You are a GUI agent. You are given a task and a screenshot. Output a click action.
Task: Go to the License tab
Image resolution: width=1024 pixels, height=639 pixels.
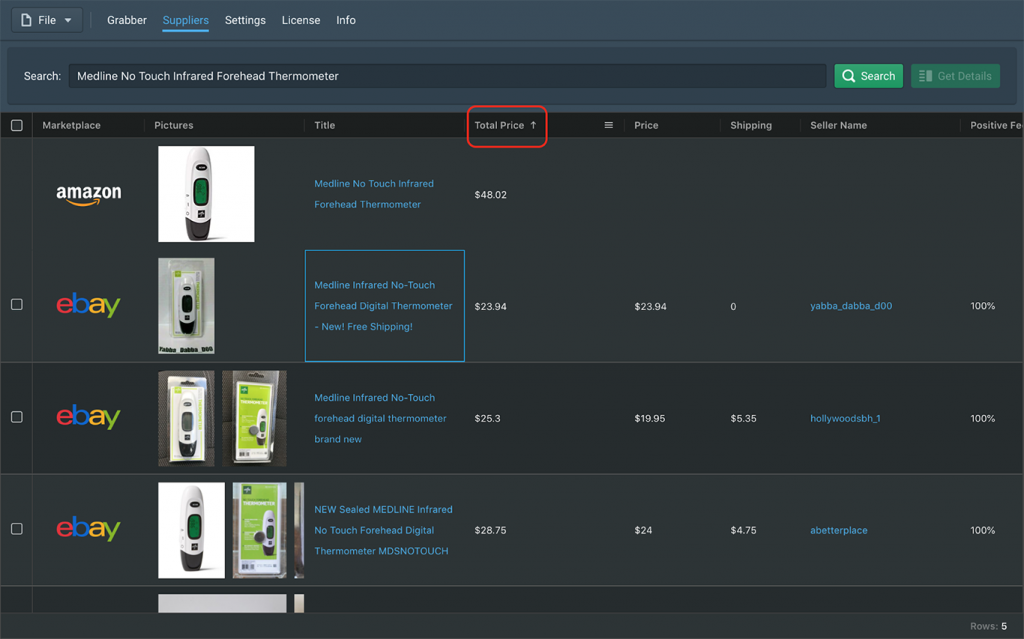coord(301,20)
